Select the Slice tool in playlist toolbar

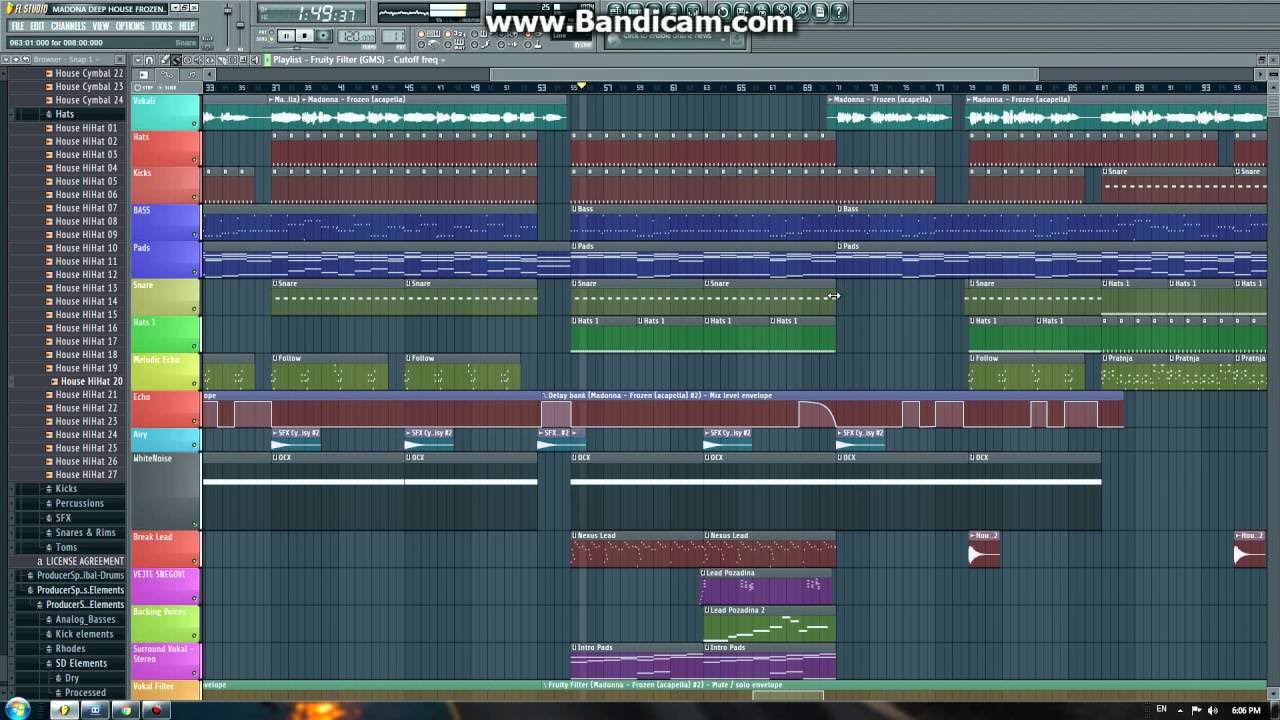221,60
